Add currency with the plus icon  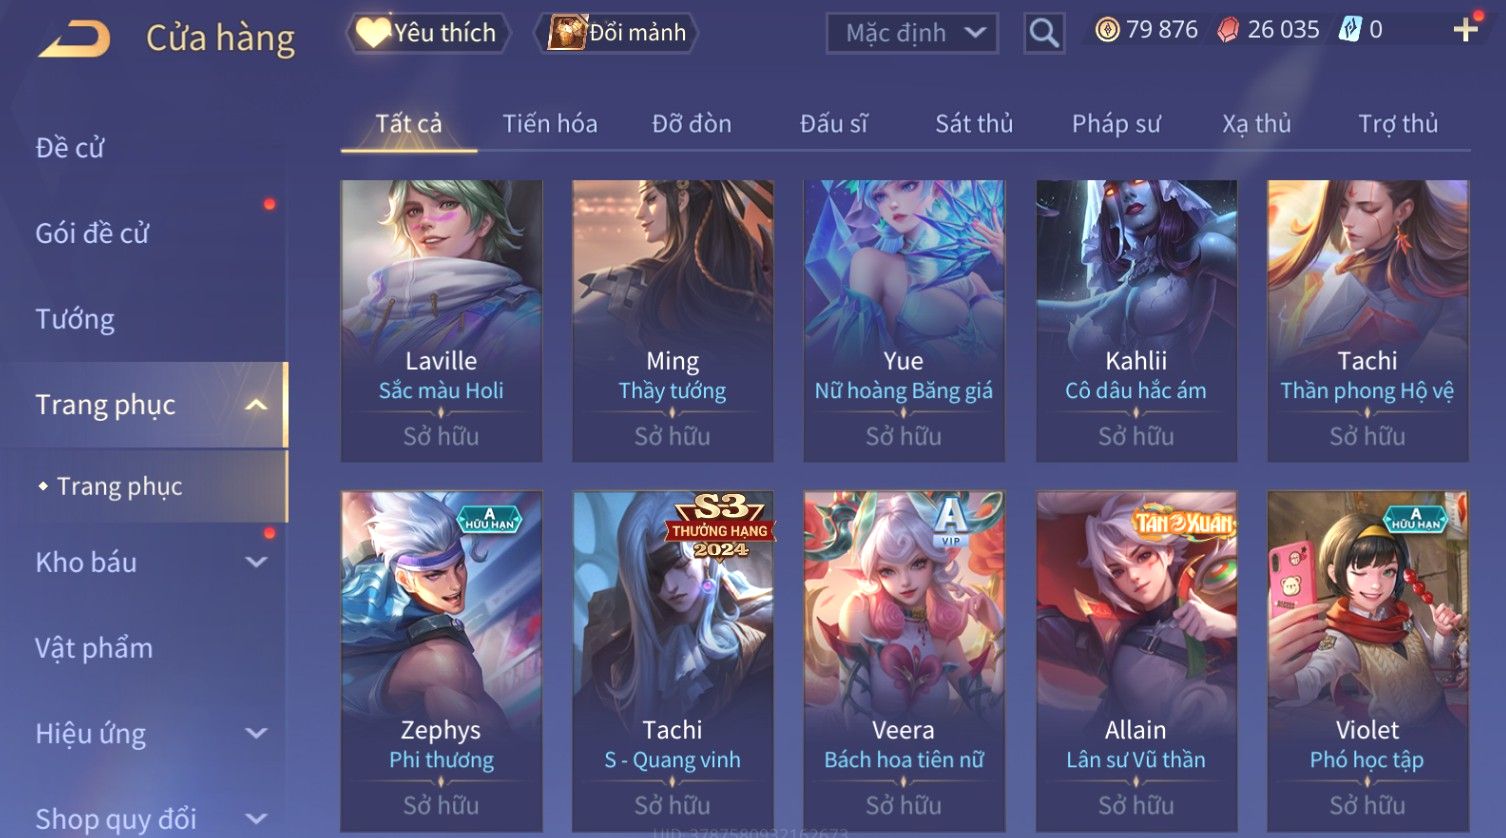[1466, 30]
